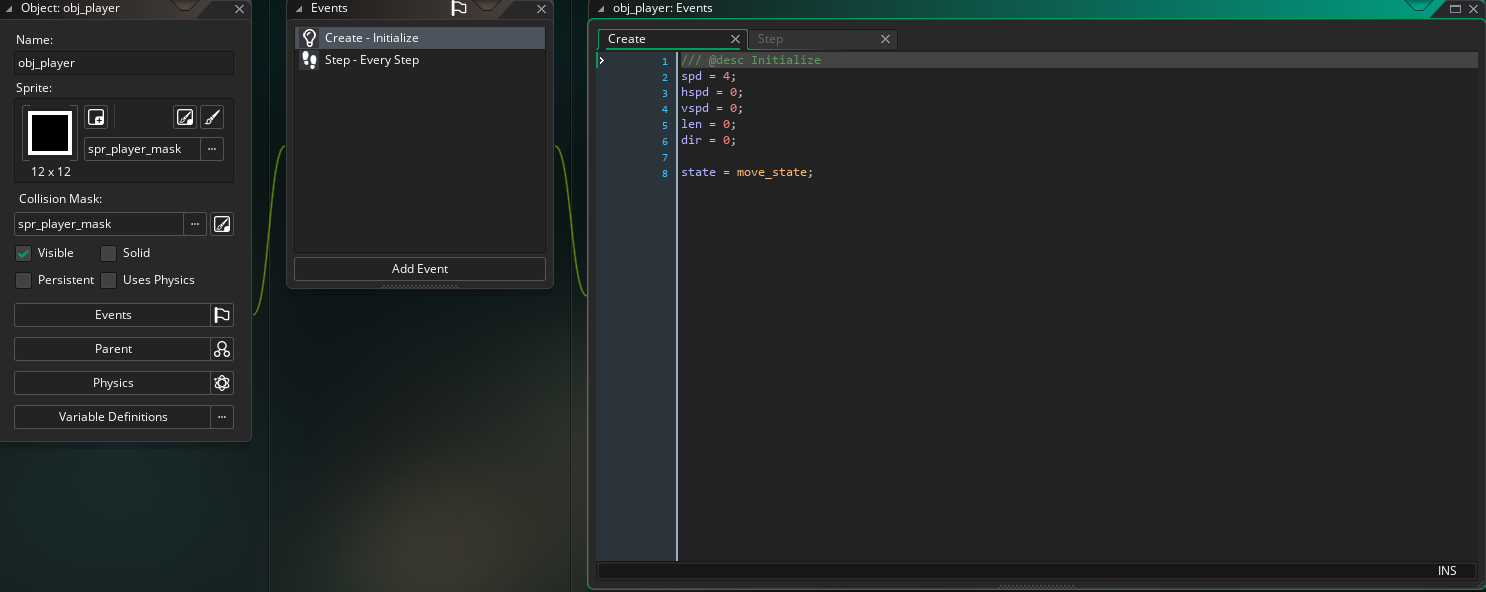The height and width of the screenshot is (592, 1486).
Task: Click line number 8 in the gutter
Action: point(665,173)
